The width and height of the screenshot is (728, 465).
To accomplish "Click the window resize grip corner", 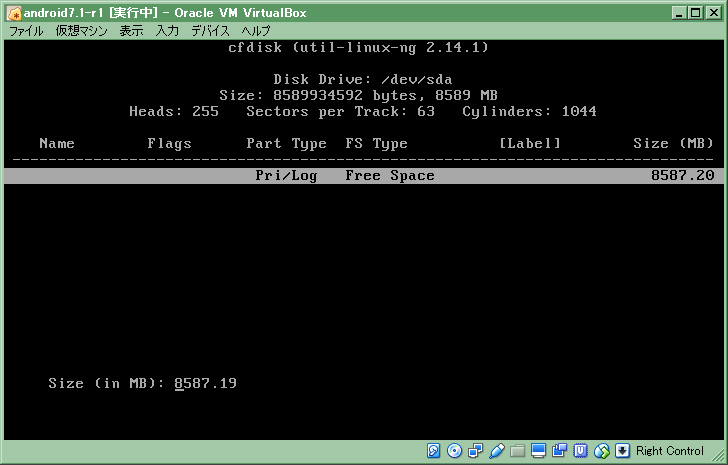I will tap(717, 453).
